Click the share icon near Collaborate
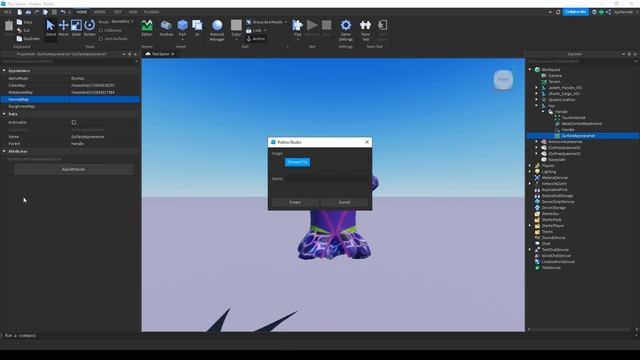 coord(609,12)
